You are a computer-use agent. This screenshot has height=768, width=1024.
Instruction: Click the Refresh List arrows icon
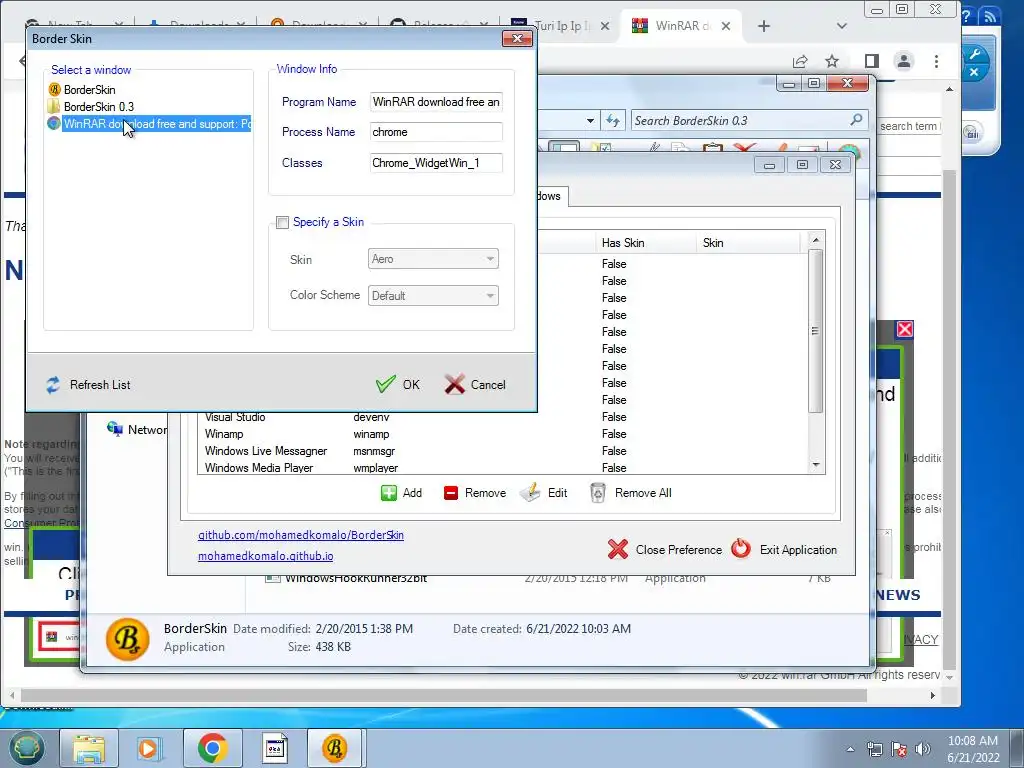click(53, 385)
